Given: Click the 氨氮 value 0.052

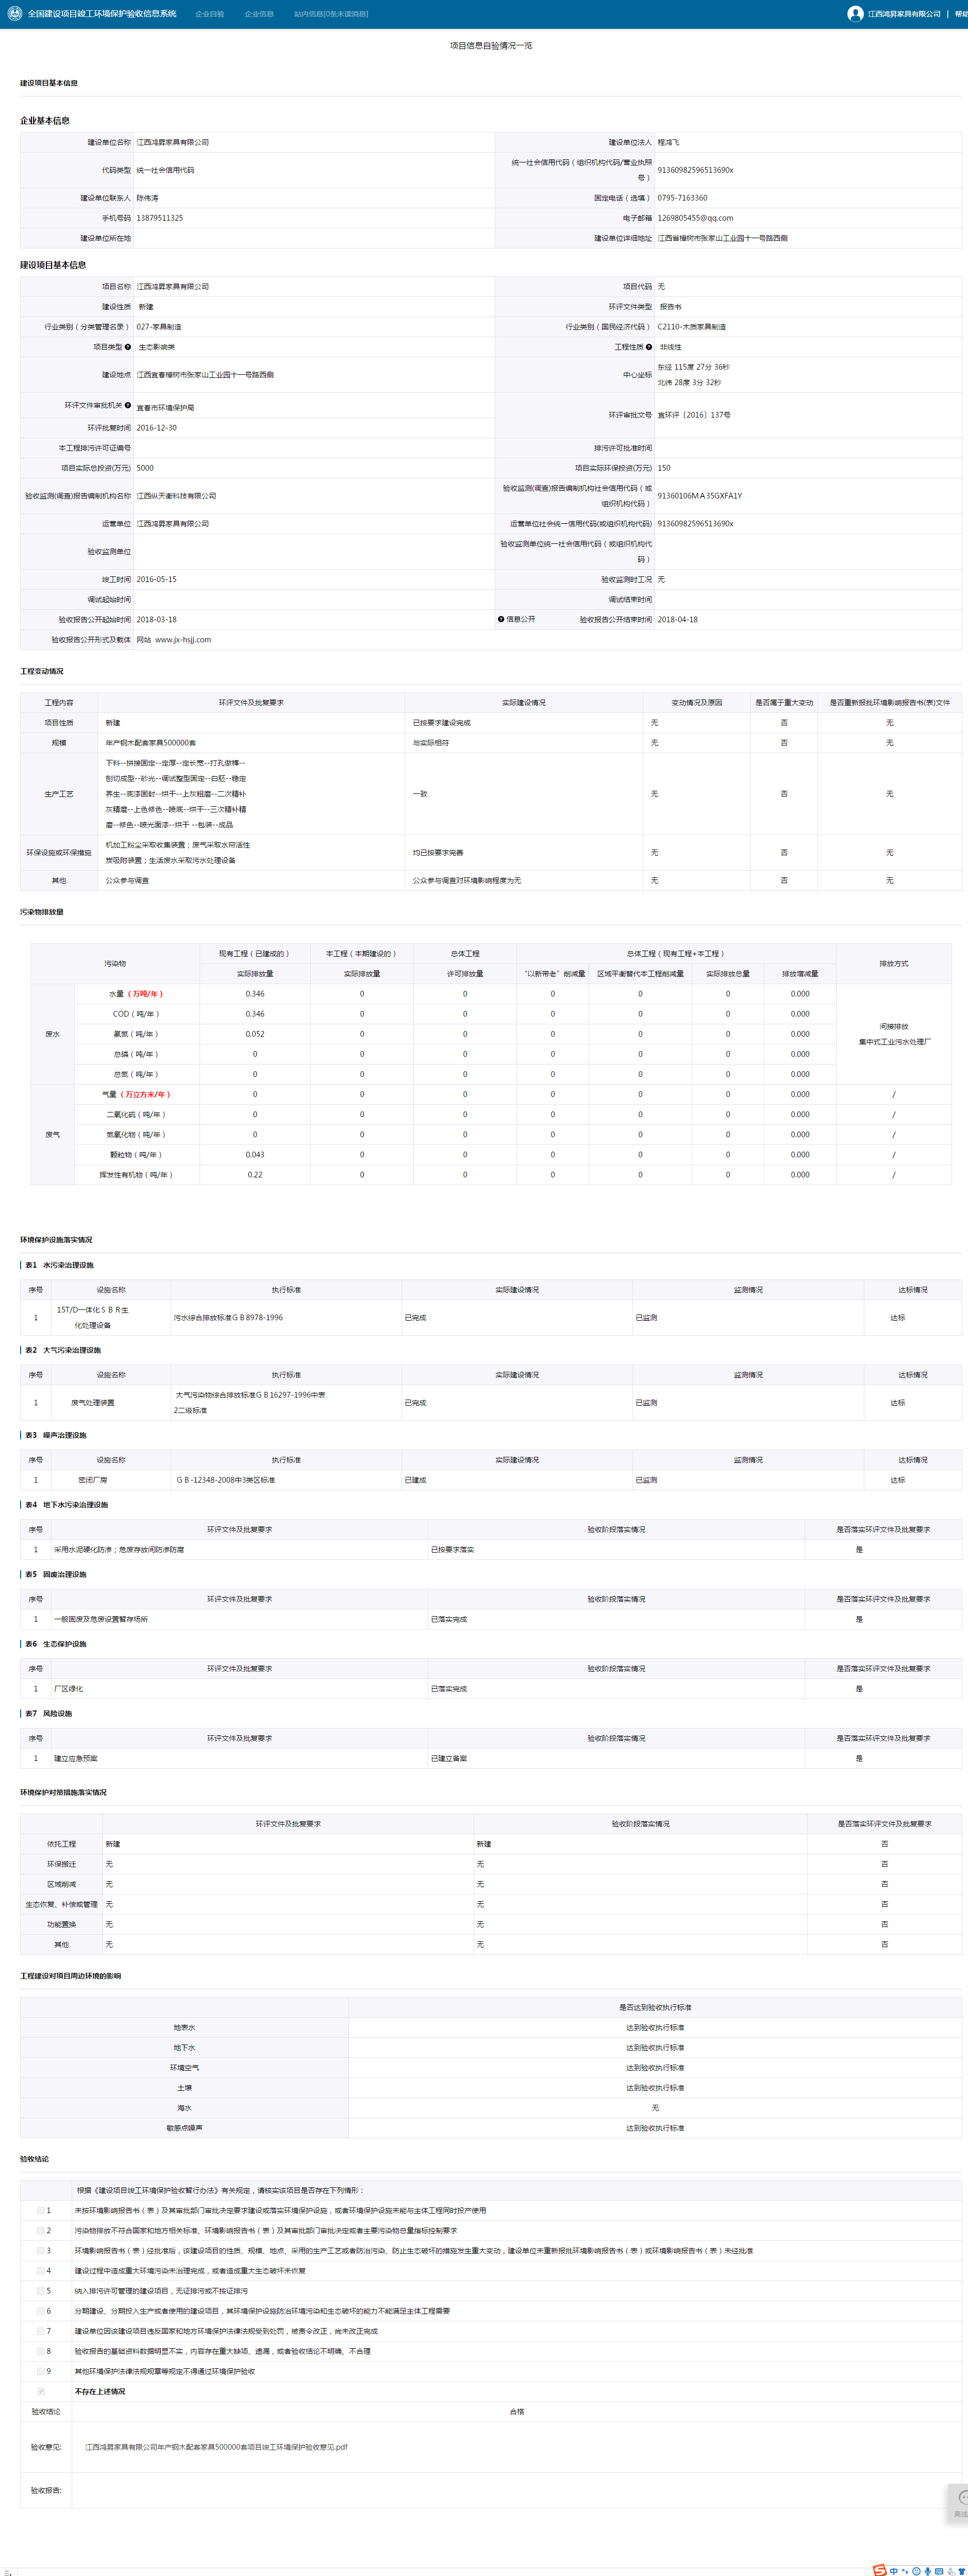Looking at the screenshot, I should pos(255,1034).
